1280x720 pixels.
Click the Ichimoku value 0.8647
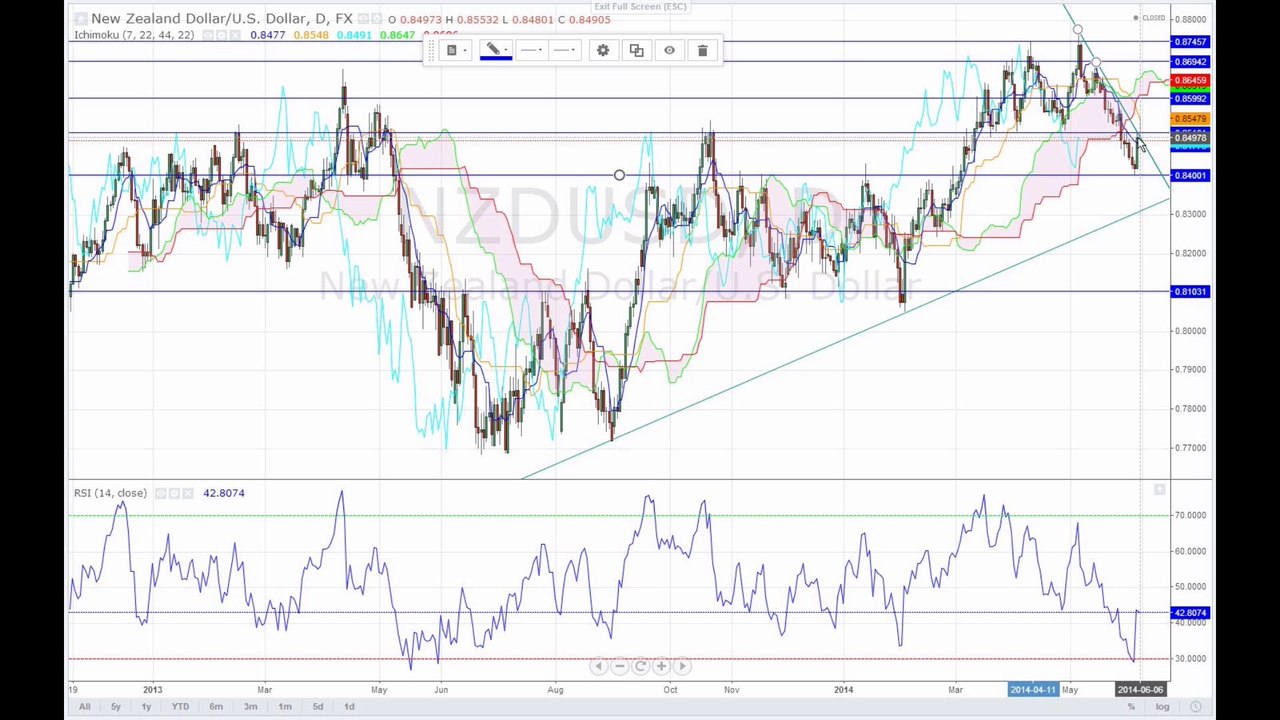(397, 35)
